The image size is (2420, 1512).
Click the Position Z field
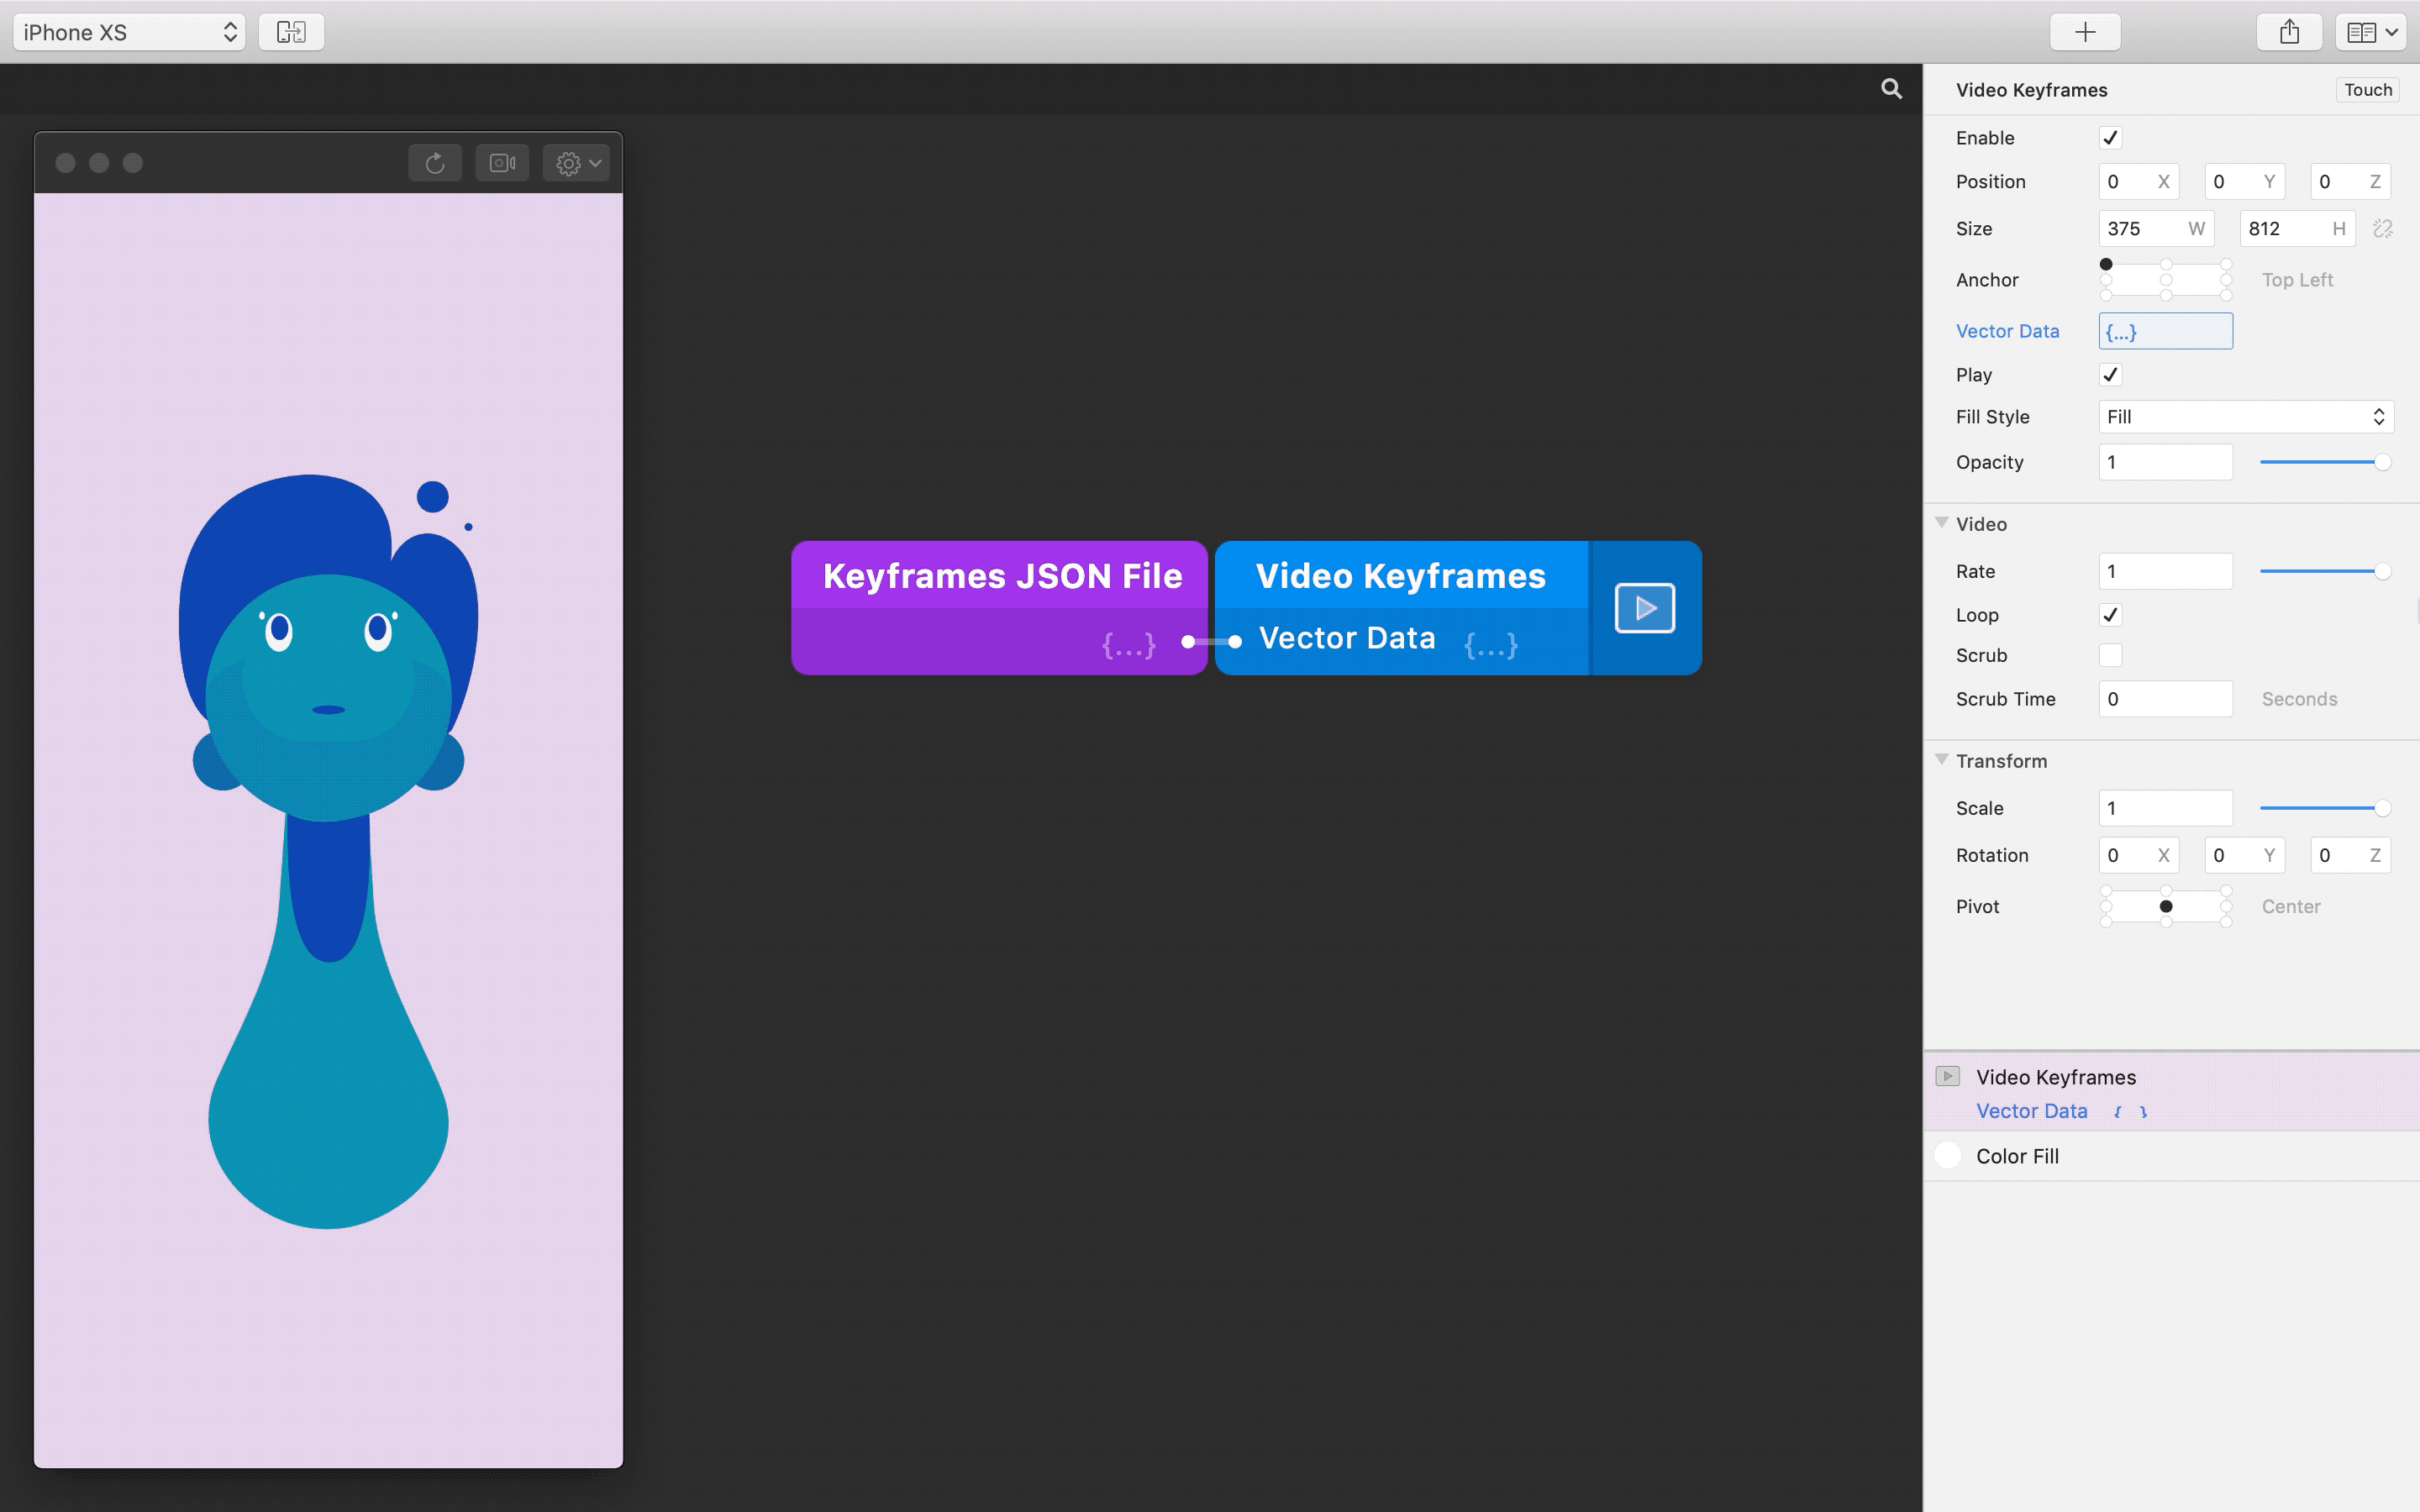(x=2350, y=182)
